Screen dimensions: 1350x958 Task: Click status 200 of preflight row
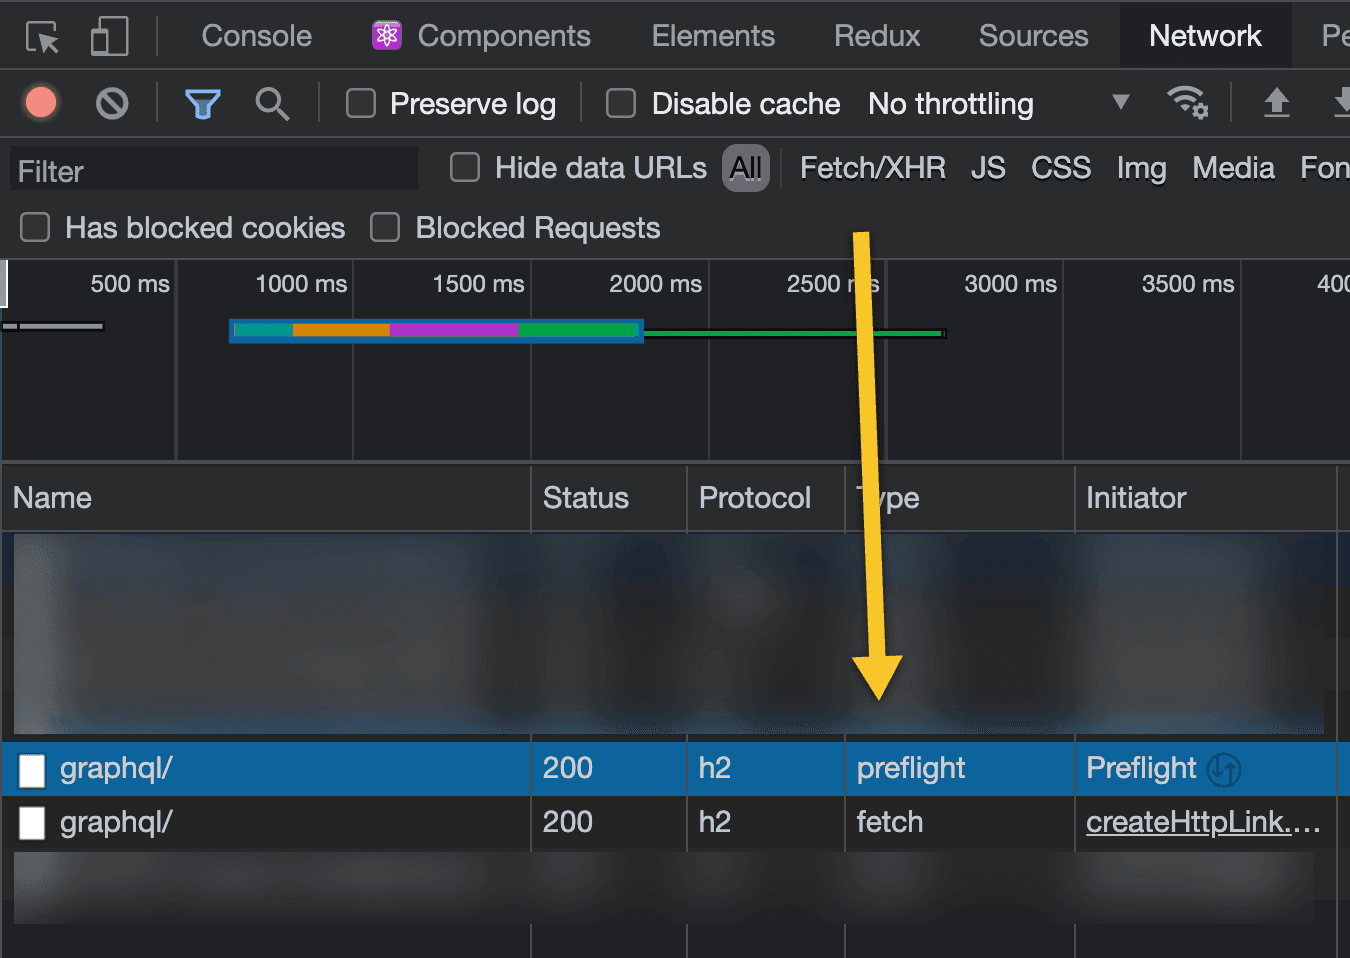[568, 768]
